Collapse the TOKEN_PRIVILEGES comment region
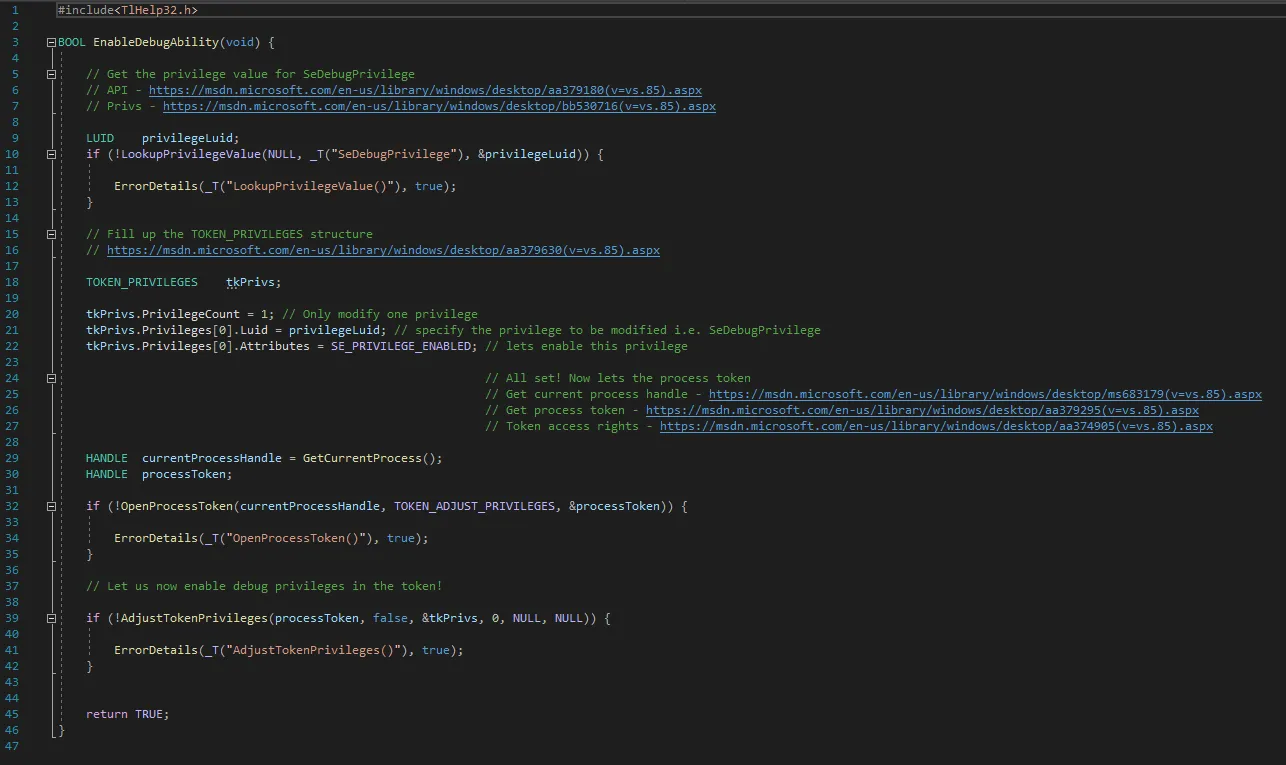The height and width of the screenshot is (765, 1286). [51, 233]
